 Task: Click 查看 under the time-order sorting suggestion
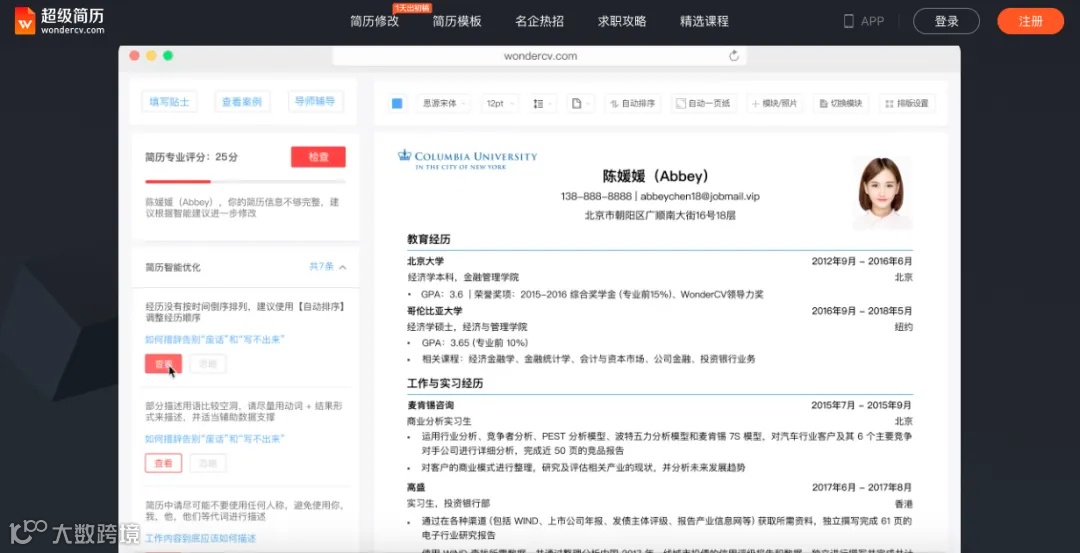point(163,364)
